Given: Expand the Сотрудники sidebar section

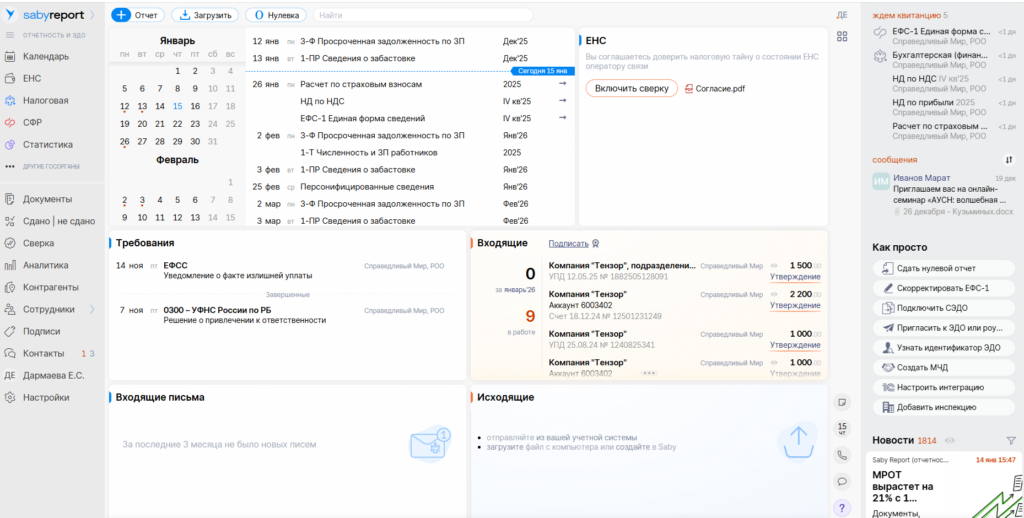Looking at the screenshot, I should pyautogui.click(x=92, y=309).
